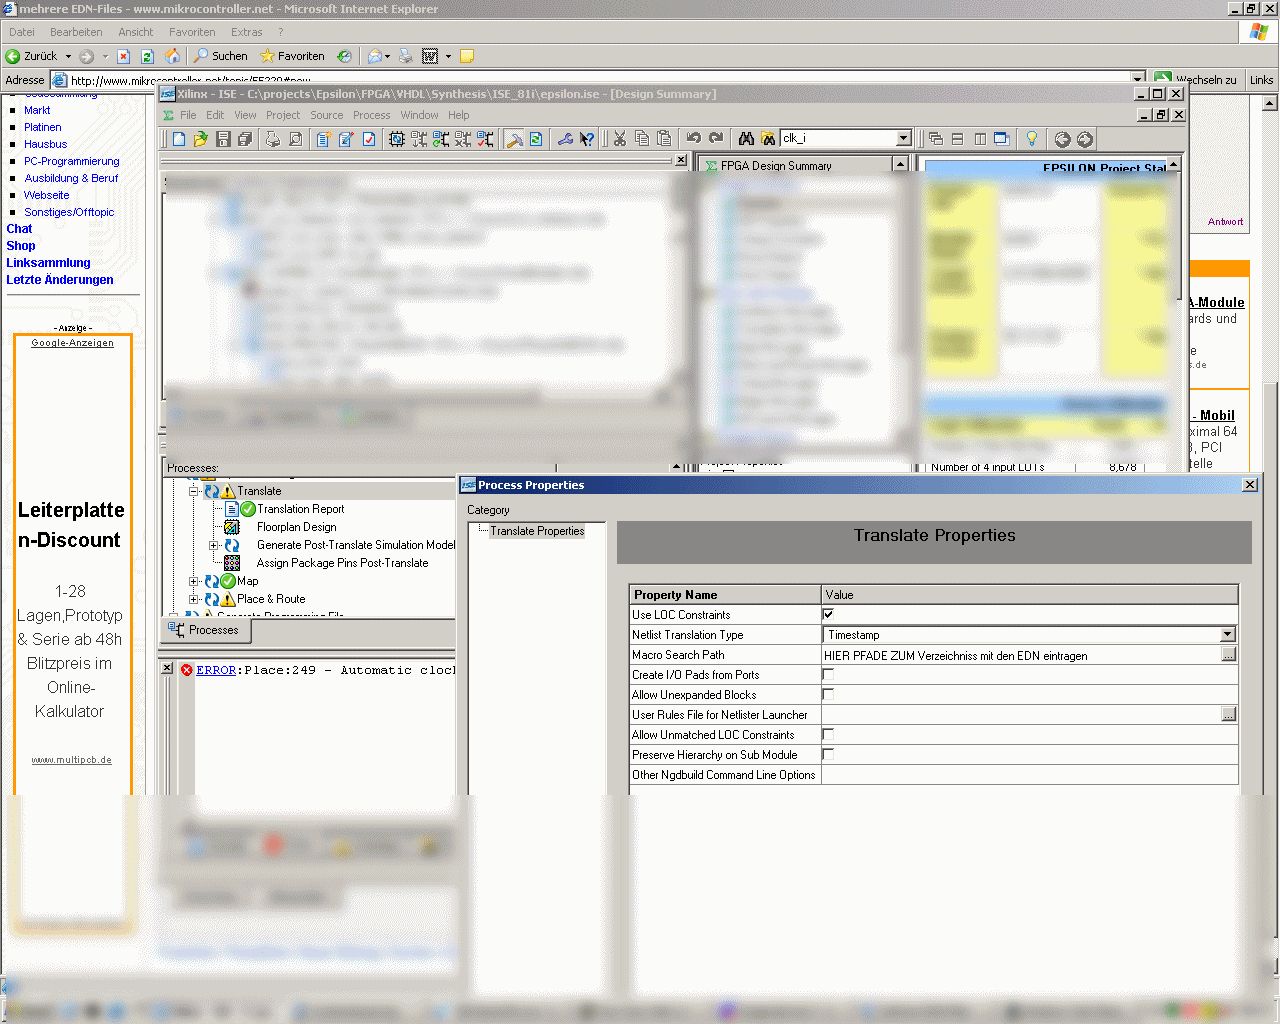Click the IE Zurück back button

[32, 56]
